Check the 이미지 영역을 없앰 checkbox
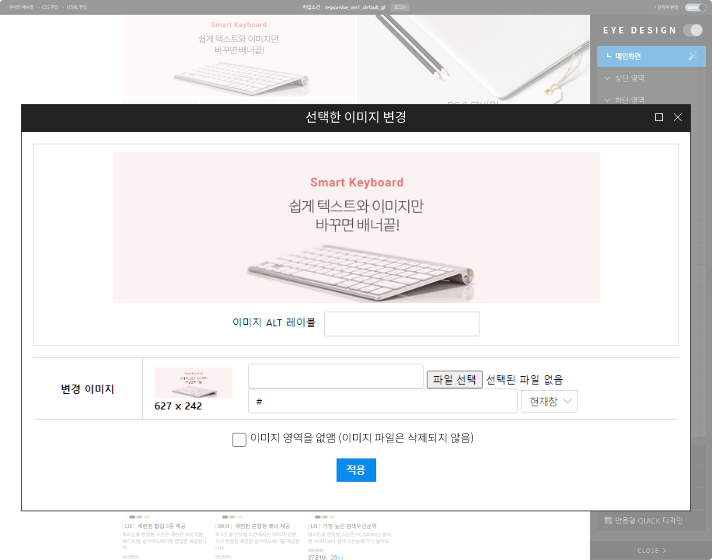This screenshot has height=560, width=712. (239, 439)
